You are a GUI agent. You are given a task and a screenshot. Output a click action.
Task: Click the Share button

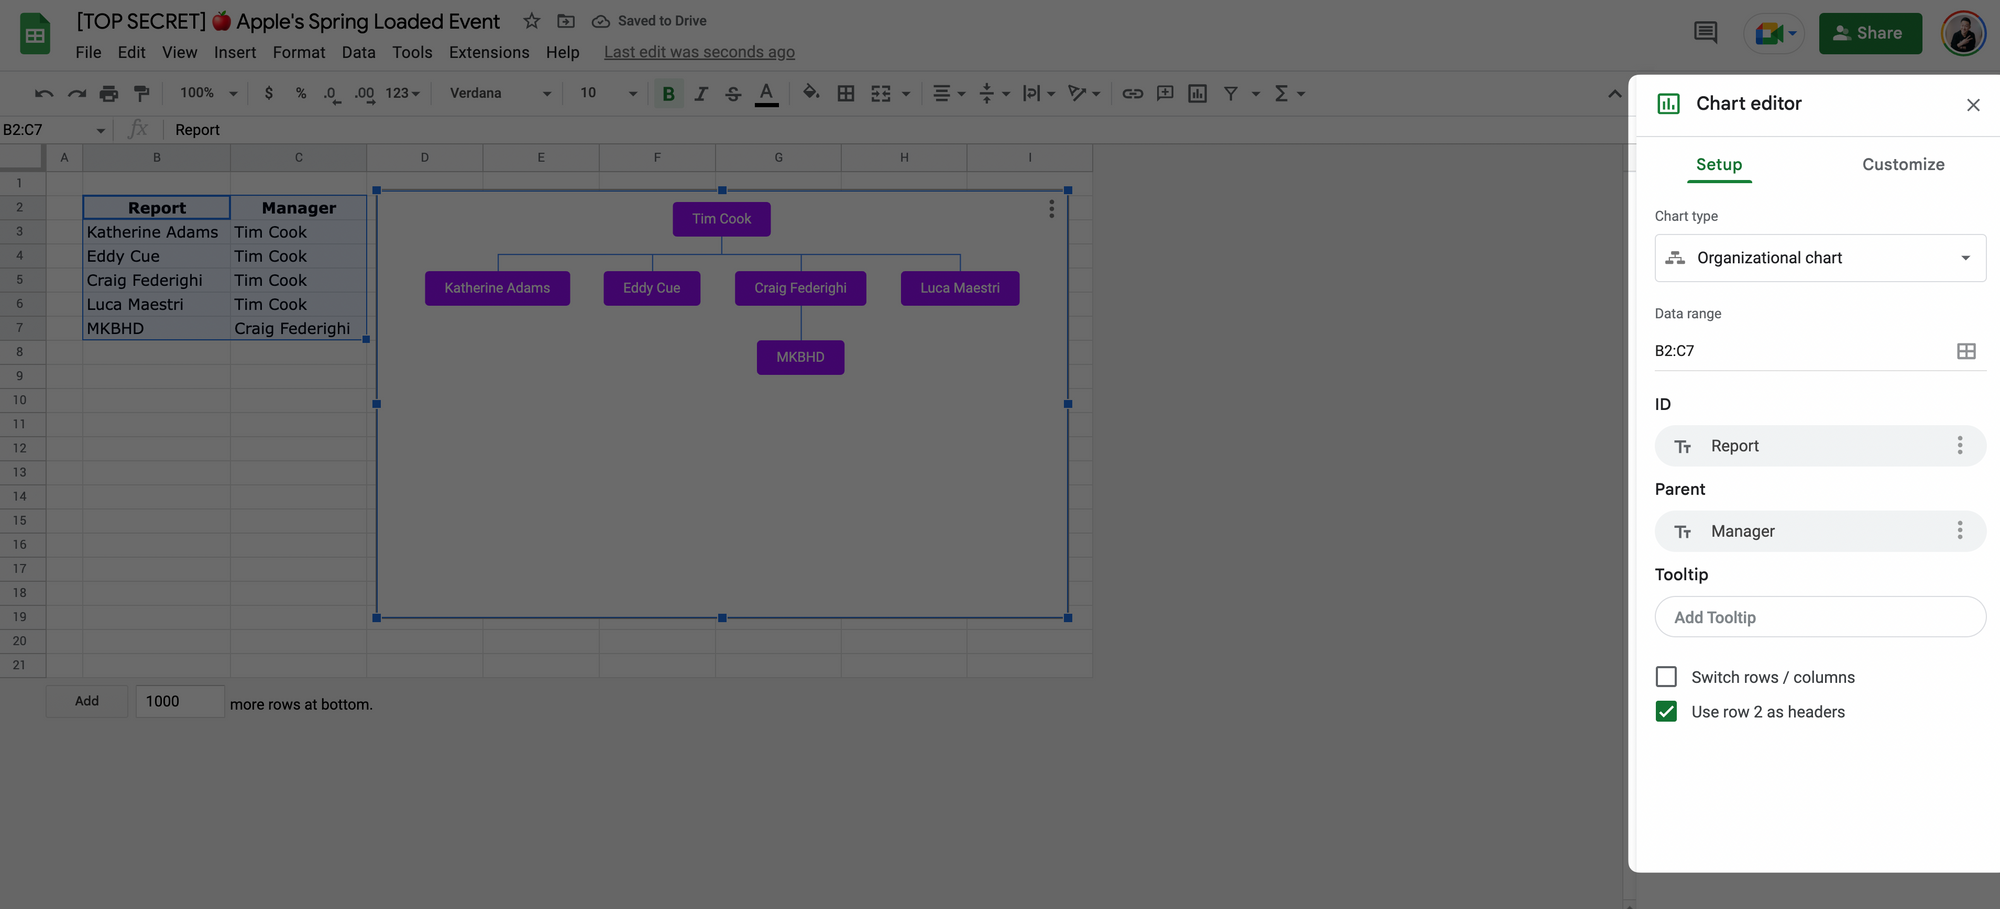1870,33
